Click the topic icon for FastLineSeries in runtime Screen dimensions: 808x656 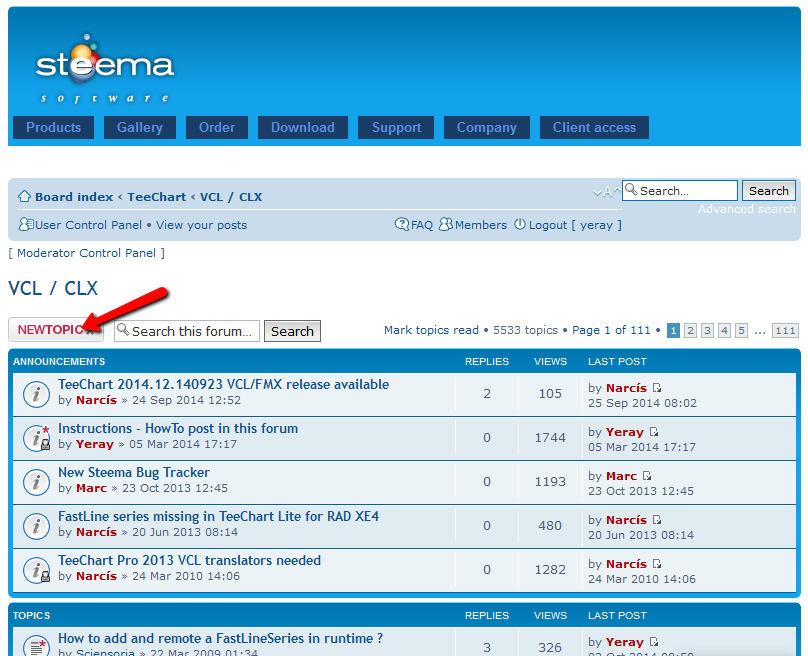tap(37, 645)
